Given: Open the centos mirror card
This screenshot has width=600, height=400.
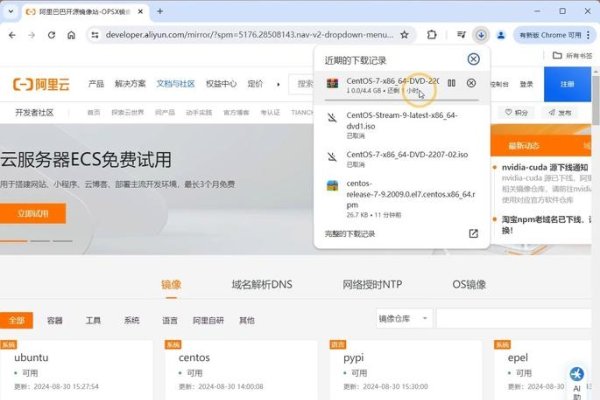Looking at the screenshot, I should 241,370.
